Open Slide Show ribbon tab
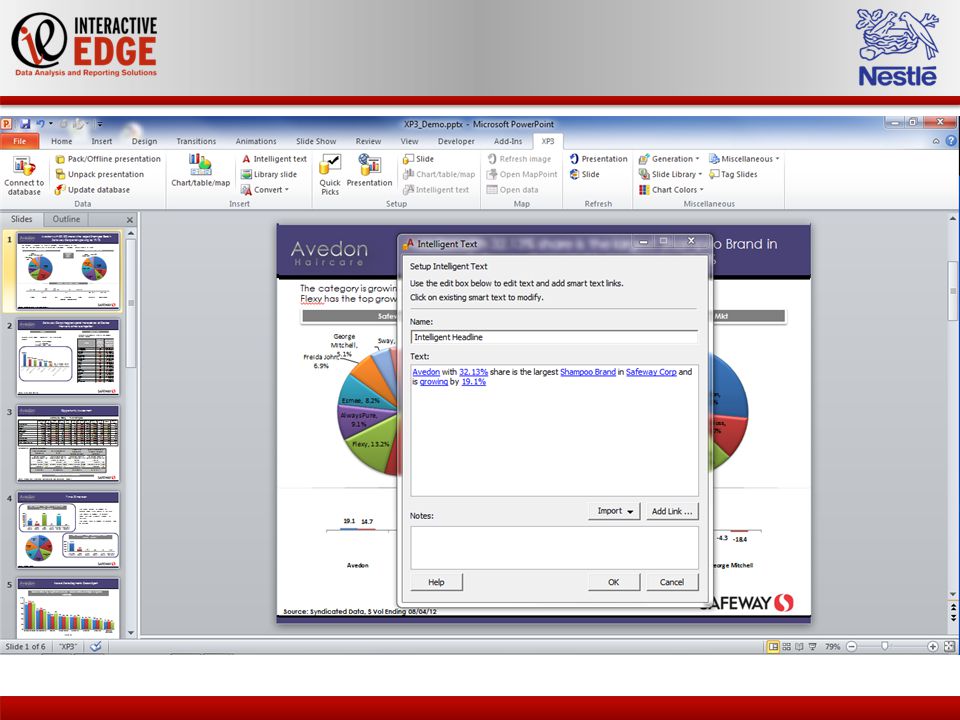Screen dimensions: 960x720 316,141
